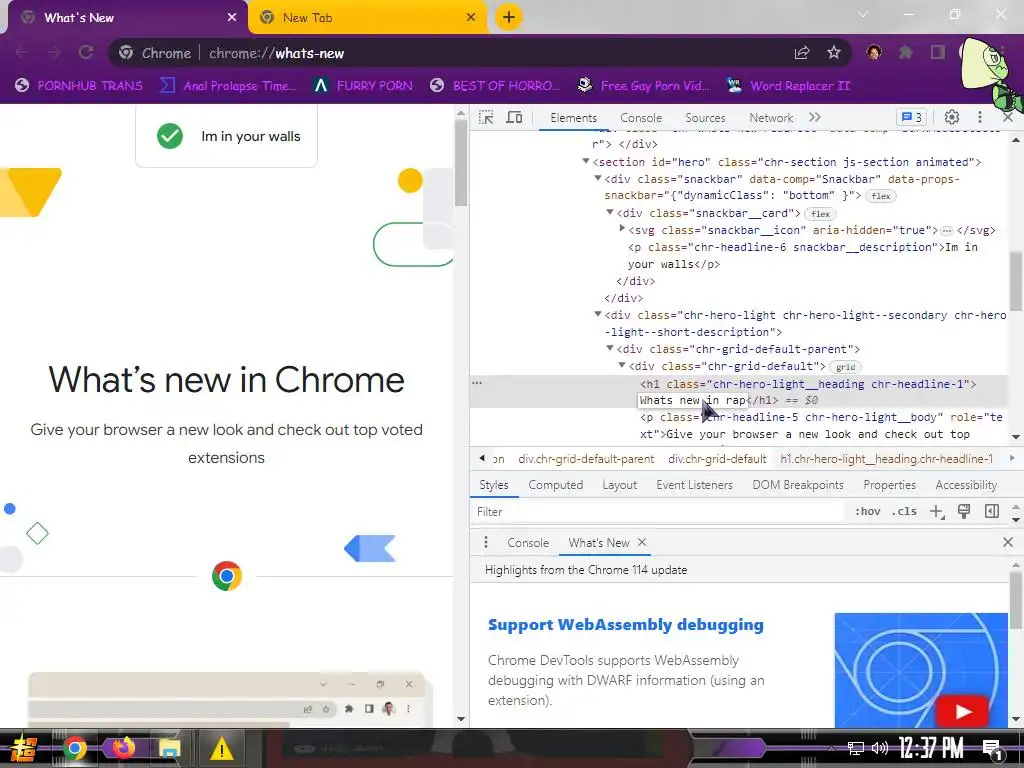Activate the inspect element picker icon

click(x=486, y=118)
